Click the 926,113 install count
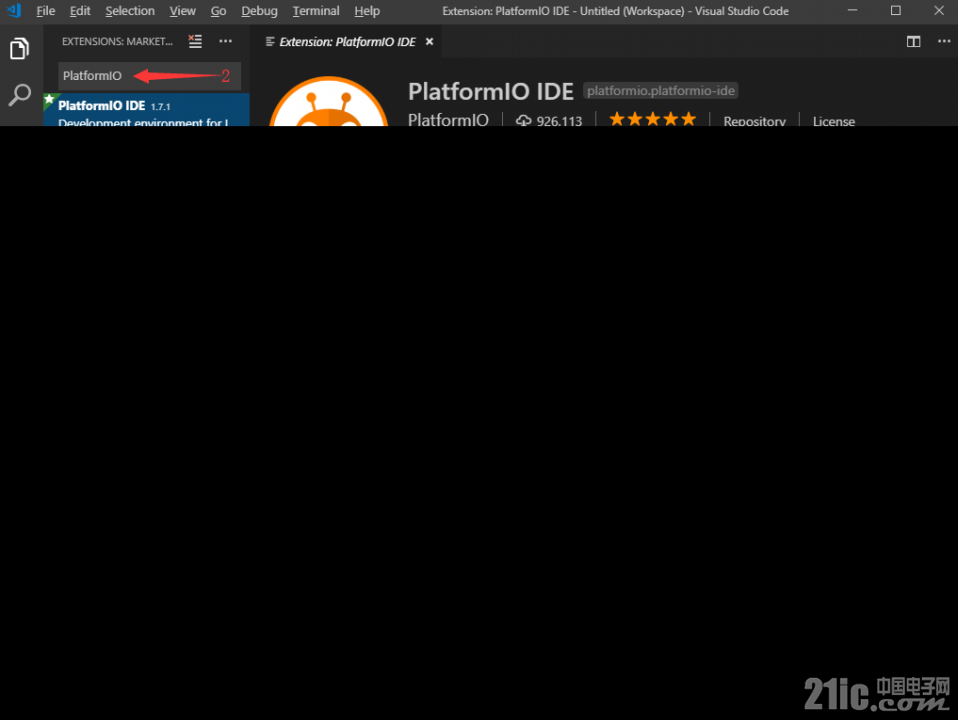 [549, 121]
